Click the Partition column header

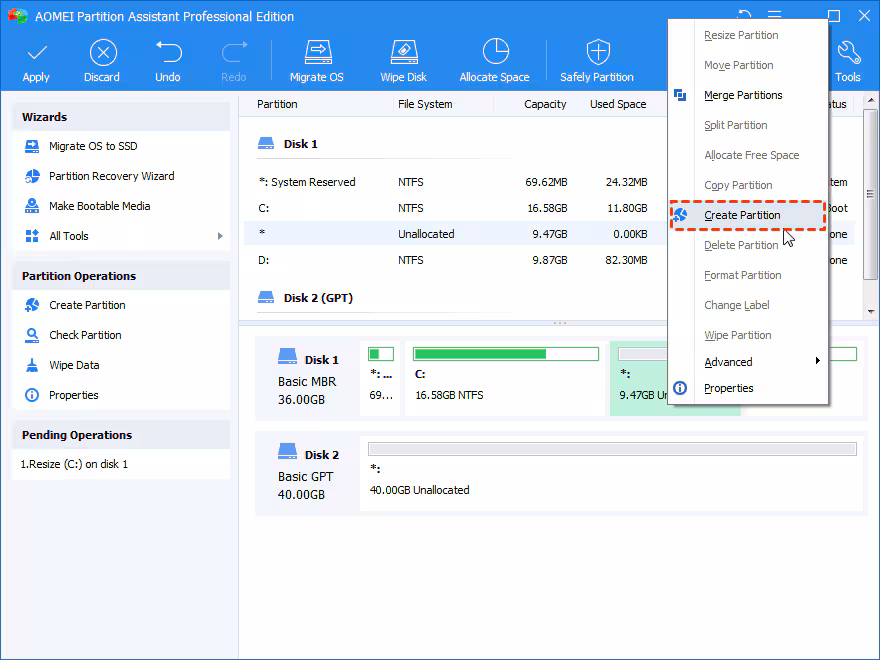pos(277,104)
